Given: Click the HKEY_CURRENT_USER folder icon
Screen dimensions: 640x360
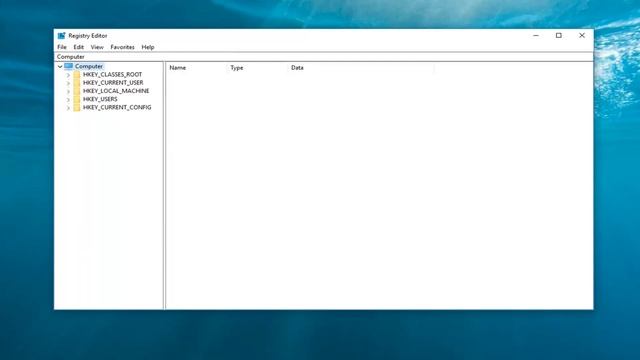Looking at the screenshot, I should tap(77, 83).
